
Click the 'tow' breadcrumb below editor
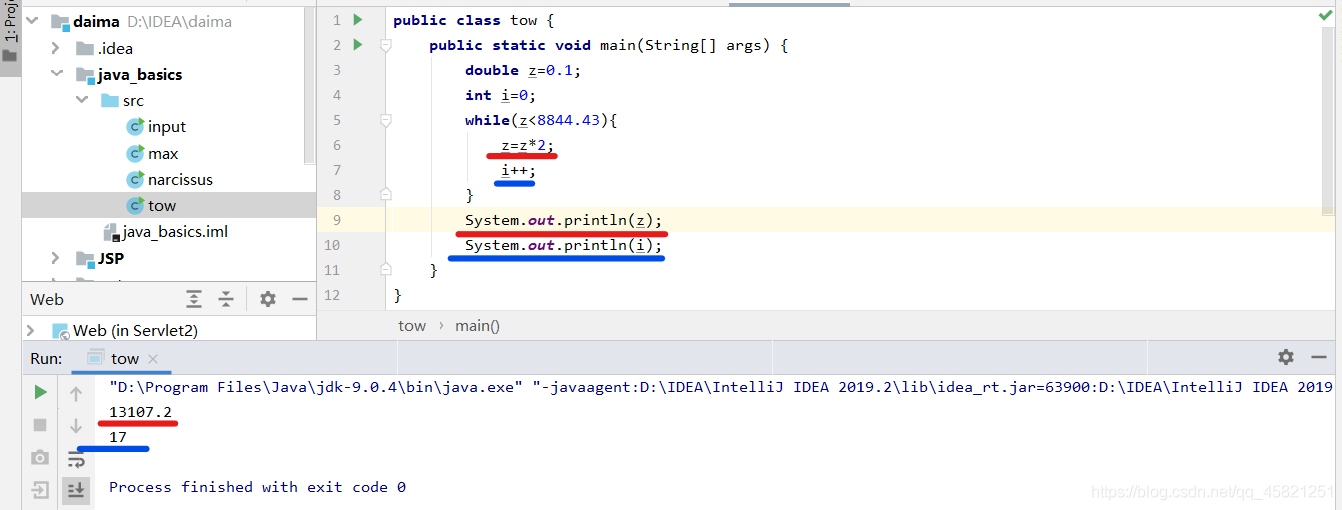click(412, 325)
